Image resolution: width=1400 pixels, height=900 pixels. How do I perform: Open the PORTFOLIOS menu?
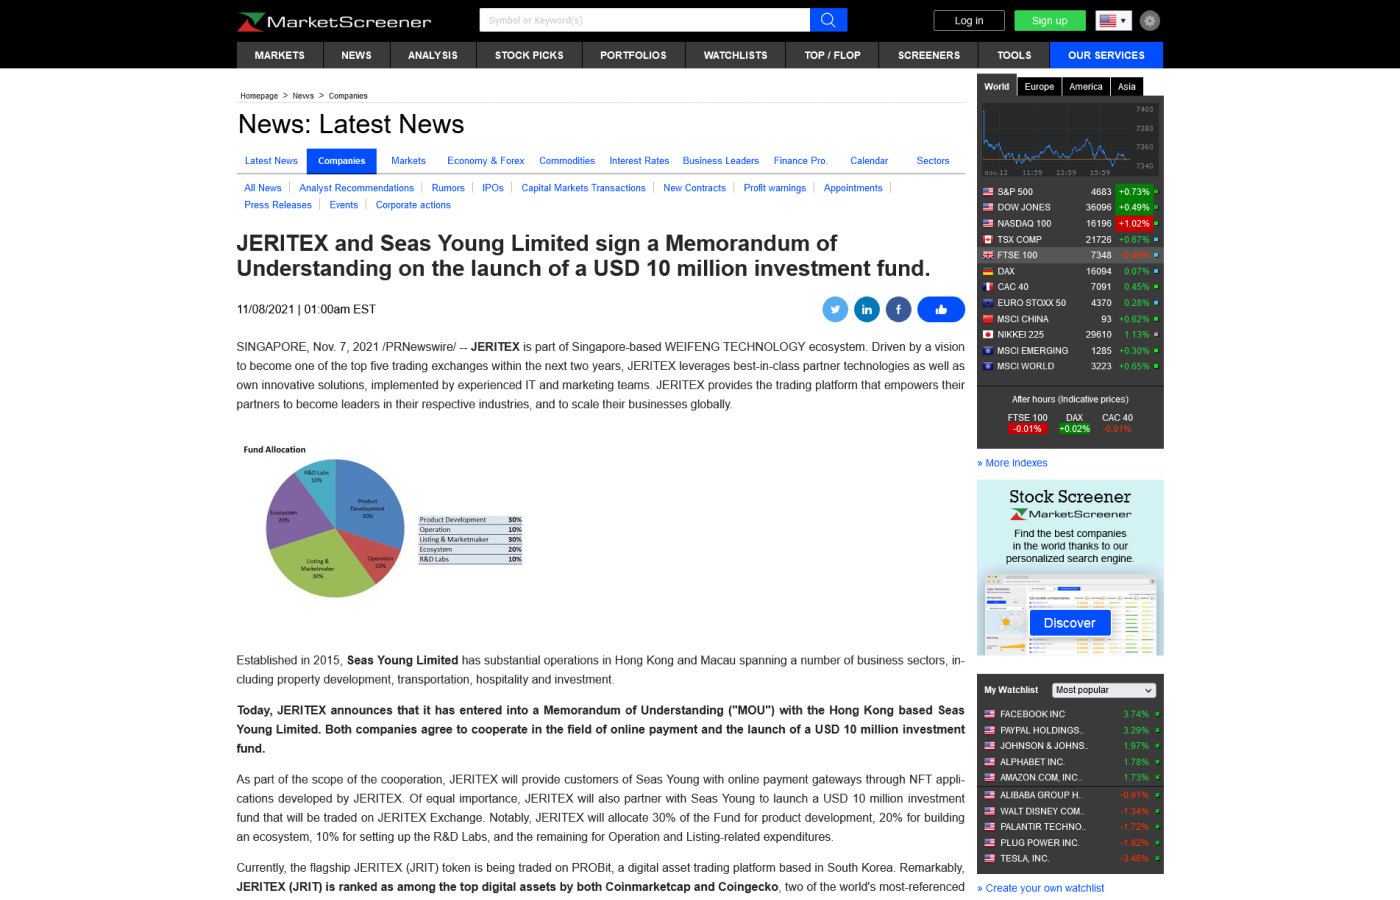coord(633,55)
